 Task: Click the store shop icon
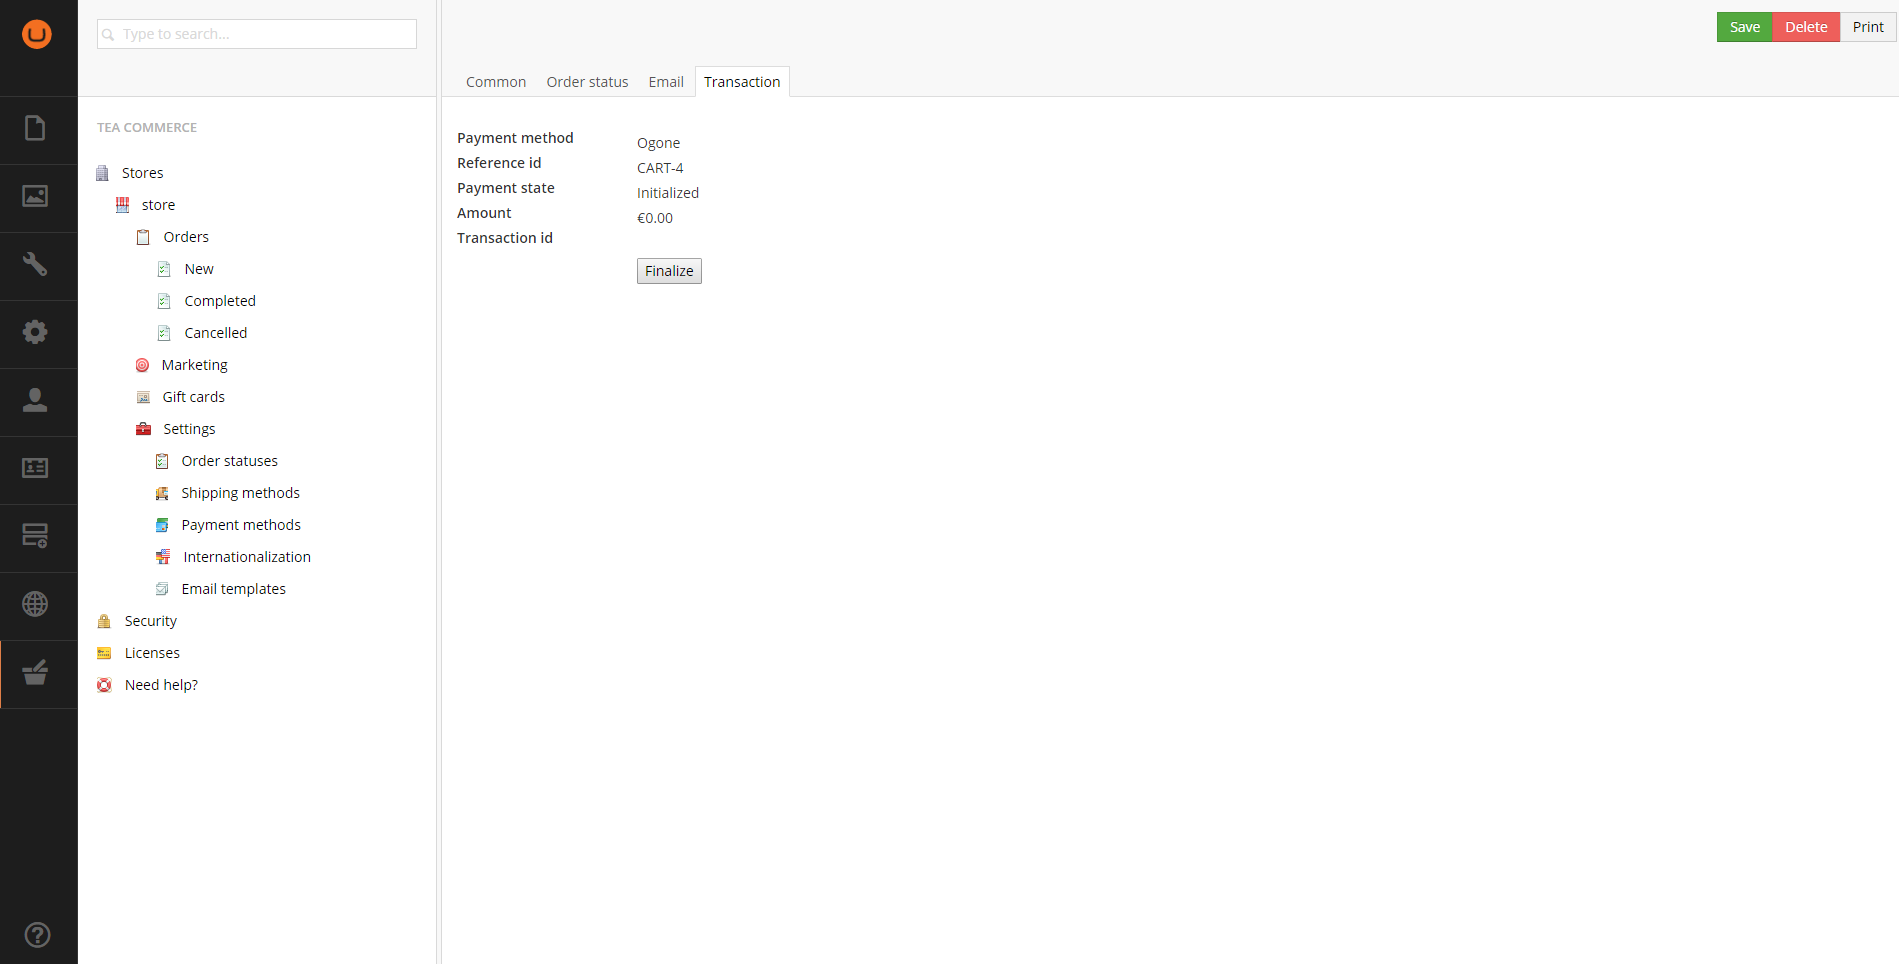[122, 205]
